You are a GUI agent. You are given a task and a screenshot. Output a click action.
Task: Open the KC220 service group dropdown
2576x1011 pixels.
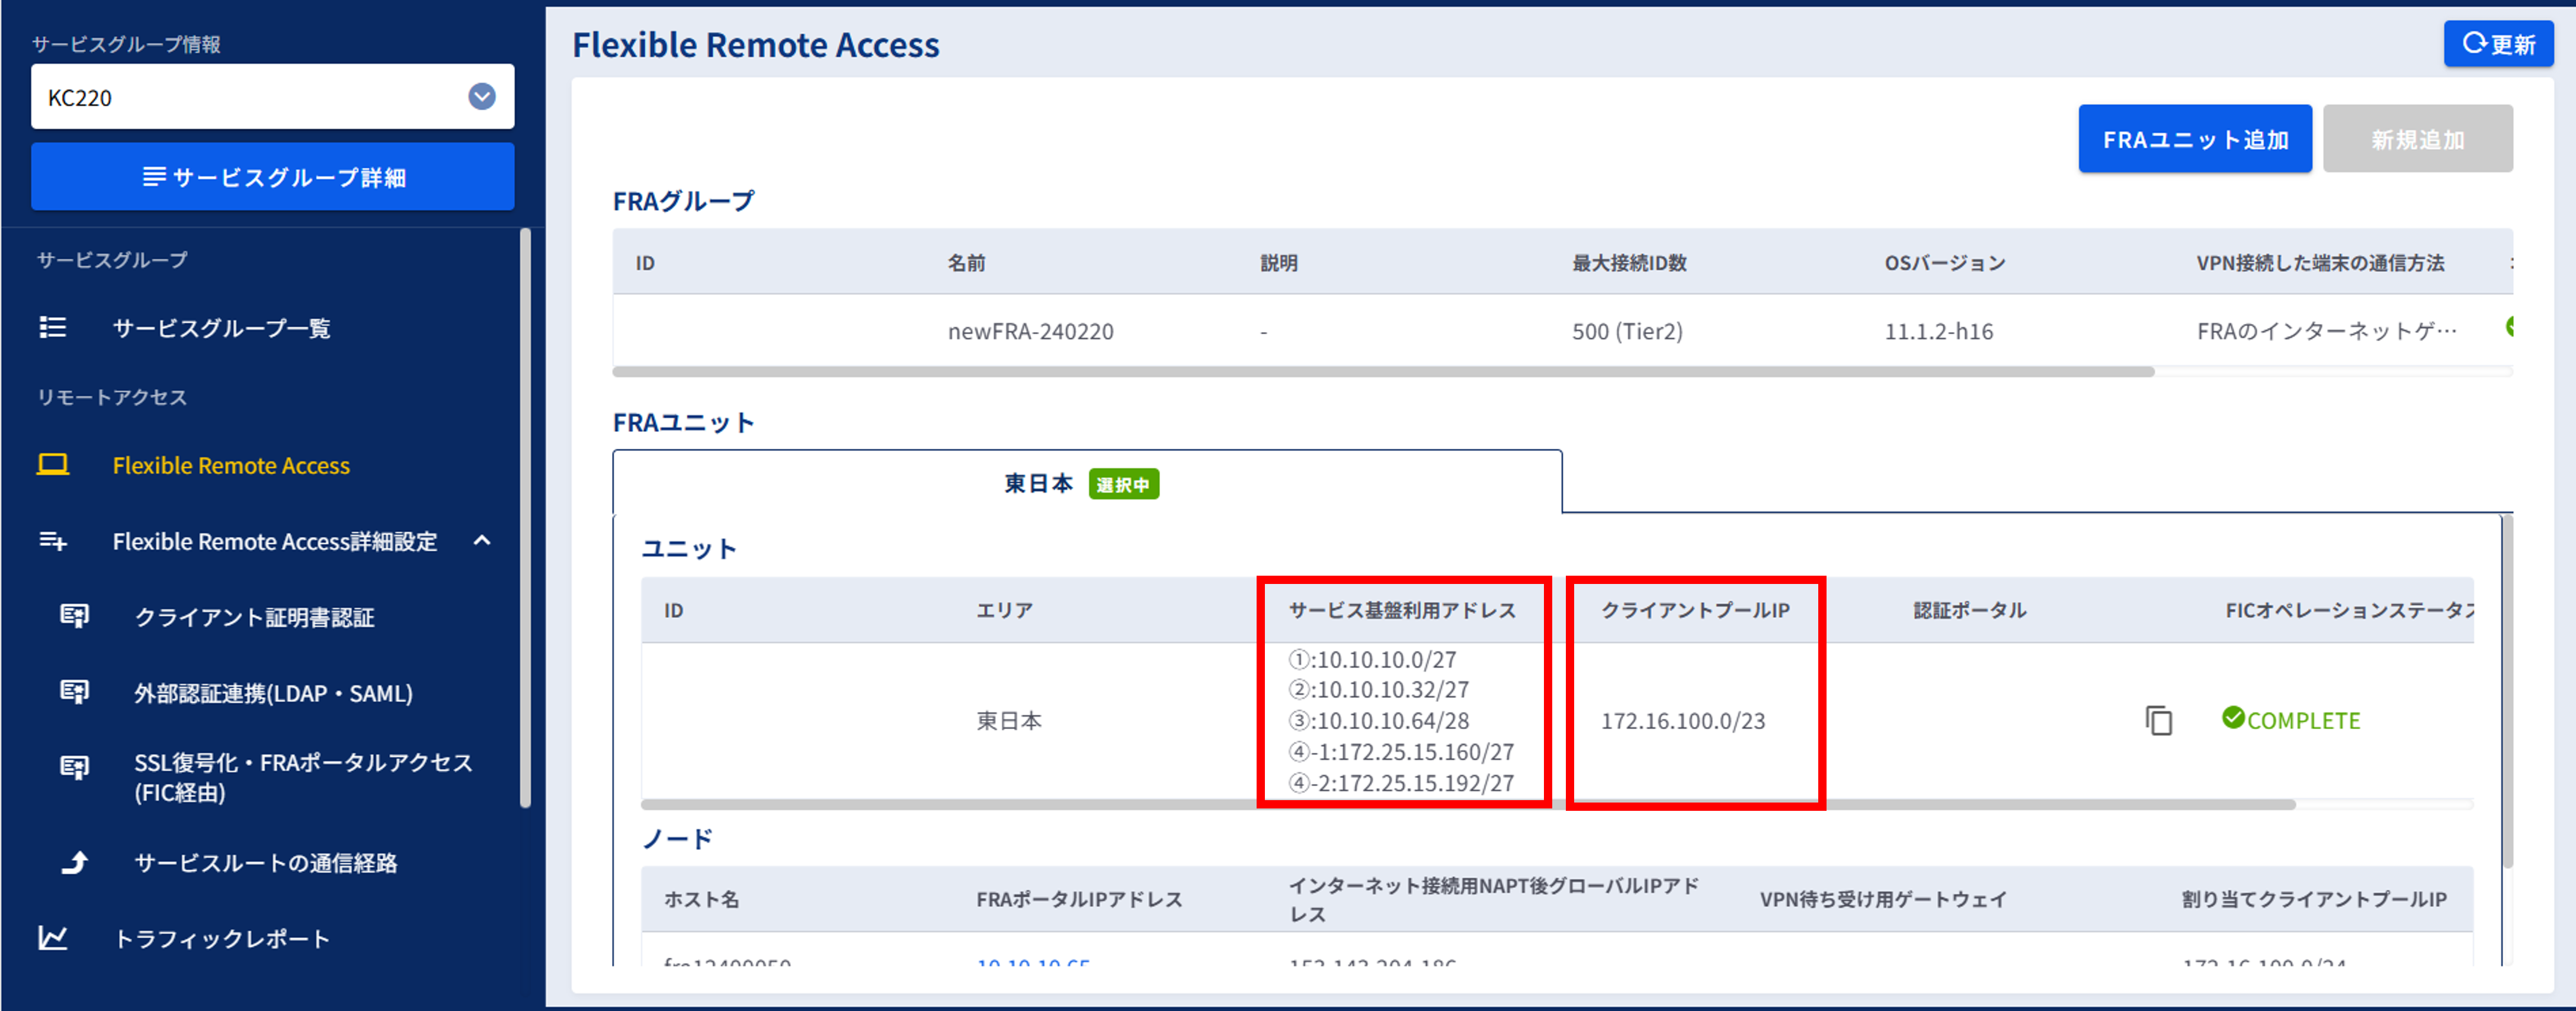(x=482, y=97)
